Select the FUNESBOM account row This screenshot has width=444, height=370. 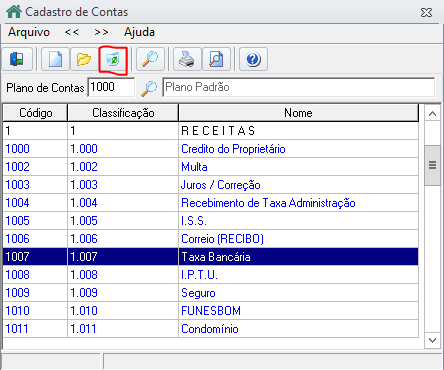(211, 311)
